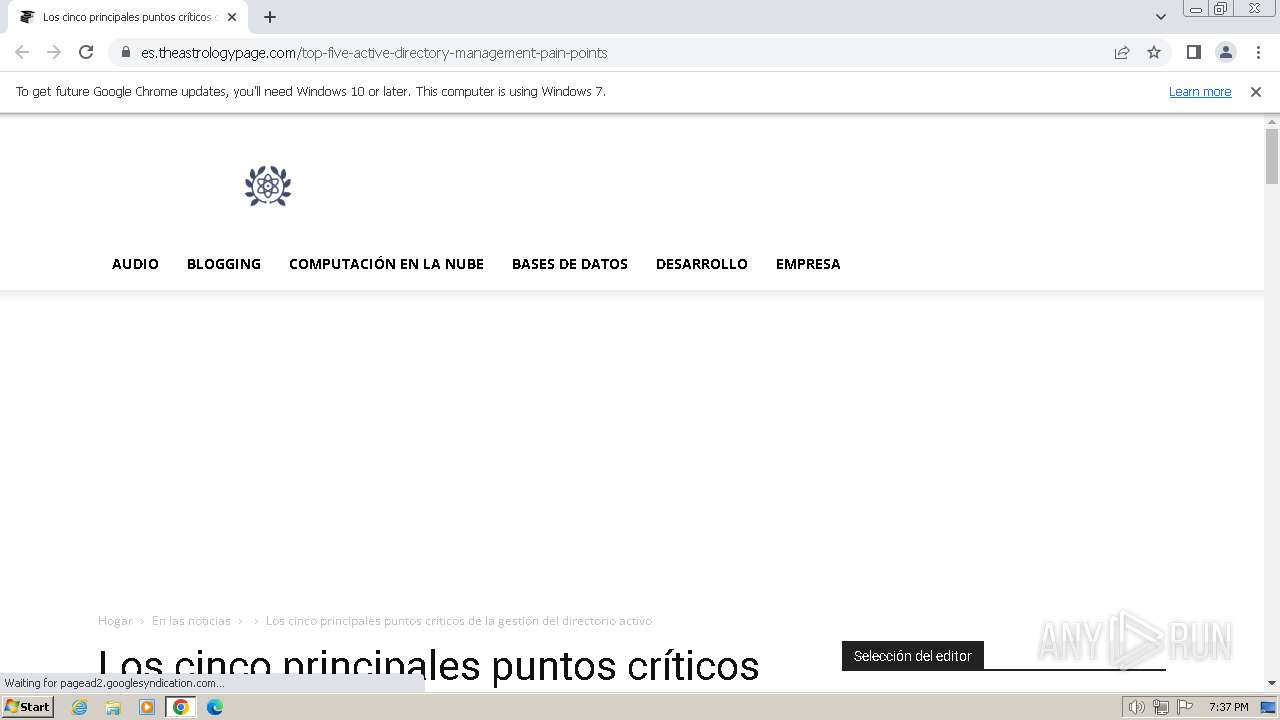Open Microsoft Edge from taskbar
The width and height of the screenshot is (1280, 720).
(215, 707)
